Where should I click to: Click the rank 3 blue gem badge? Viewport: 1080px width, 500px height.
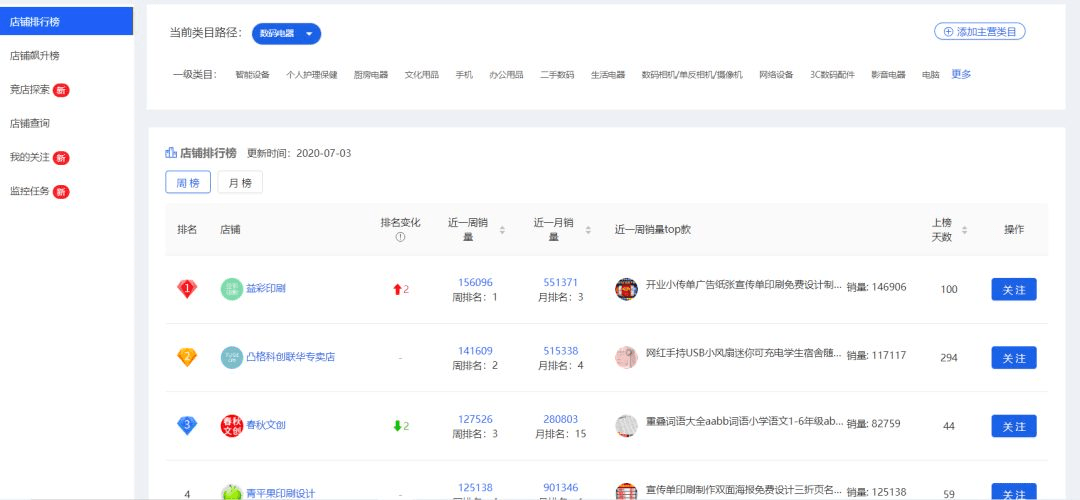187,426
